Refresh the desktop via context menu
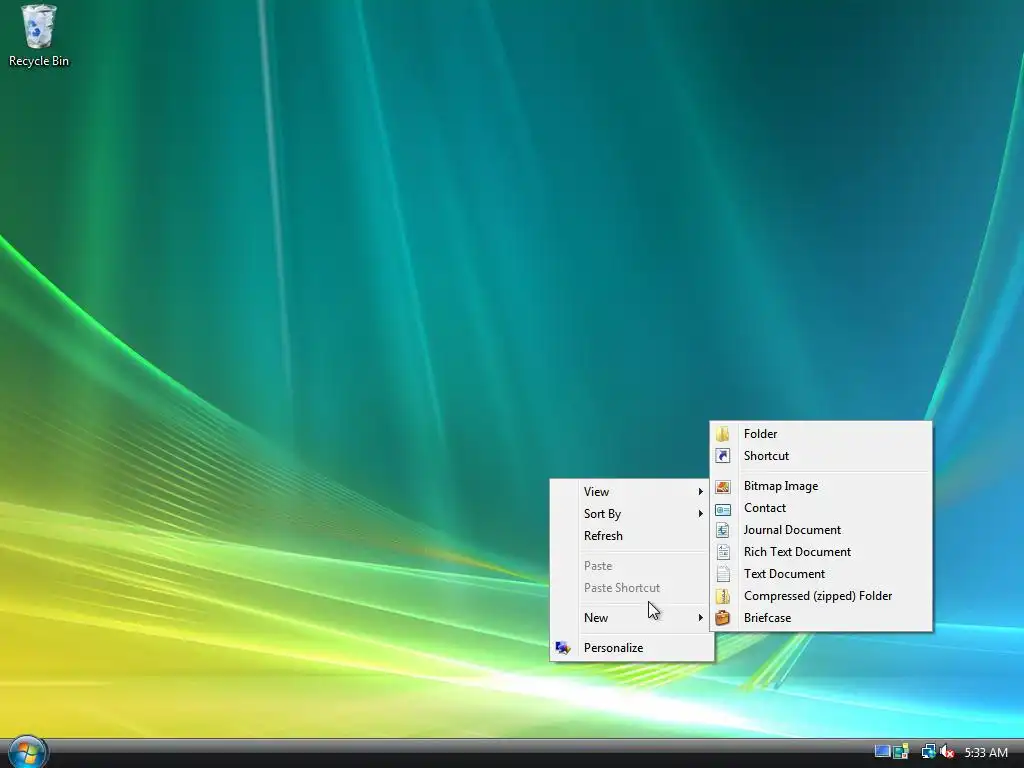This screenshot has width=1024, height=768. 632,536
